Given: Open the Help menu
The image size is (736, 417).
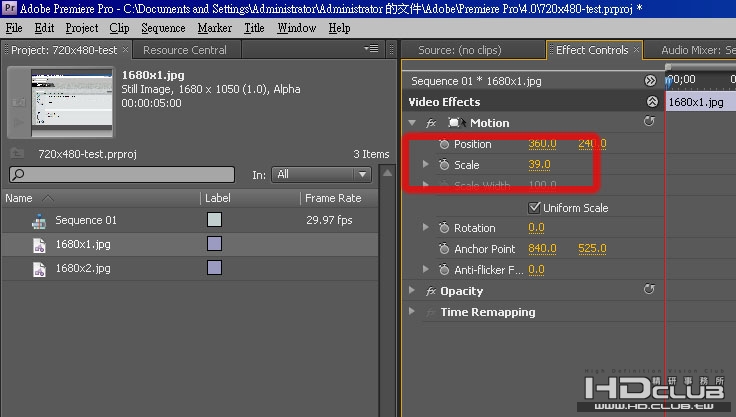Looking at the screenshot, I should pos(339,28).
